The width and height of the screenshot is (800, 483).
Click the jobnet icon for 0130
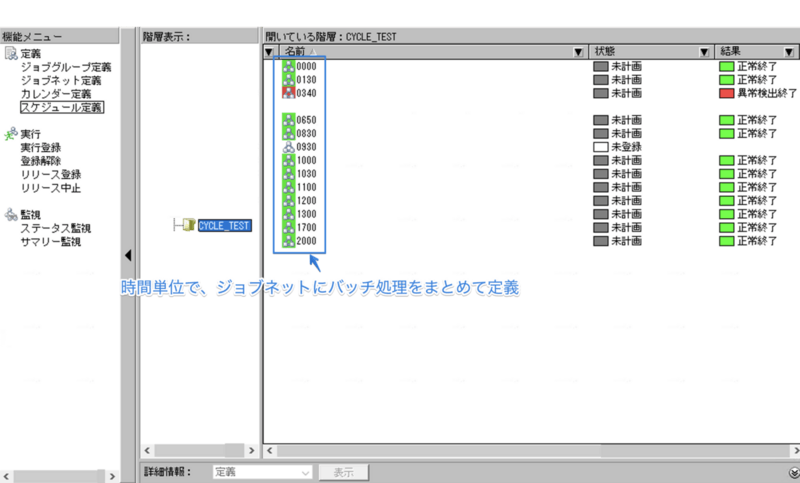tap(289, 80)
